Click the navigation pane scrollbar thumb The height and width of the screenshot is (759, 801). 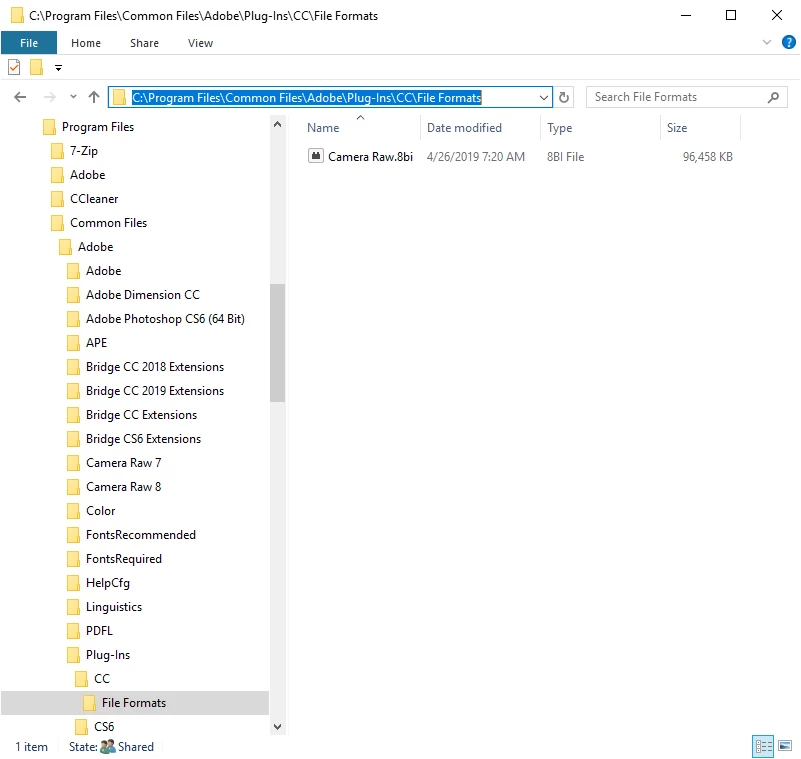pyautogui.click(x=277, y=343)
